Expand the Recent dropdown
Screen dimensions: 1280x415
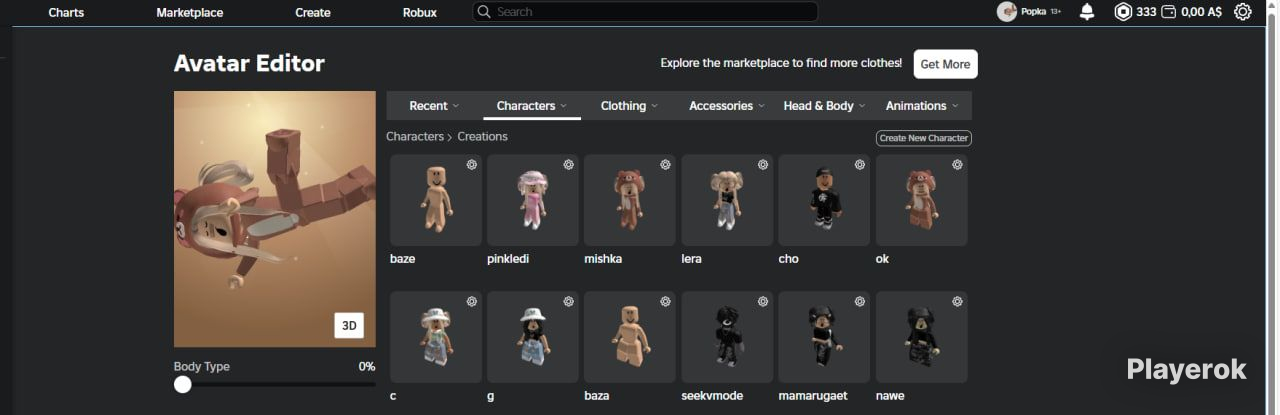pos(434,106)
